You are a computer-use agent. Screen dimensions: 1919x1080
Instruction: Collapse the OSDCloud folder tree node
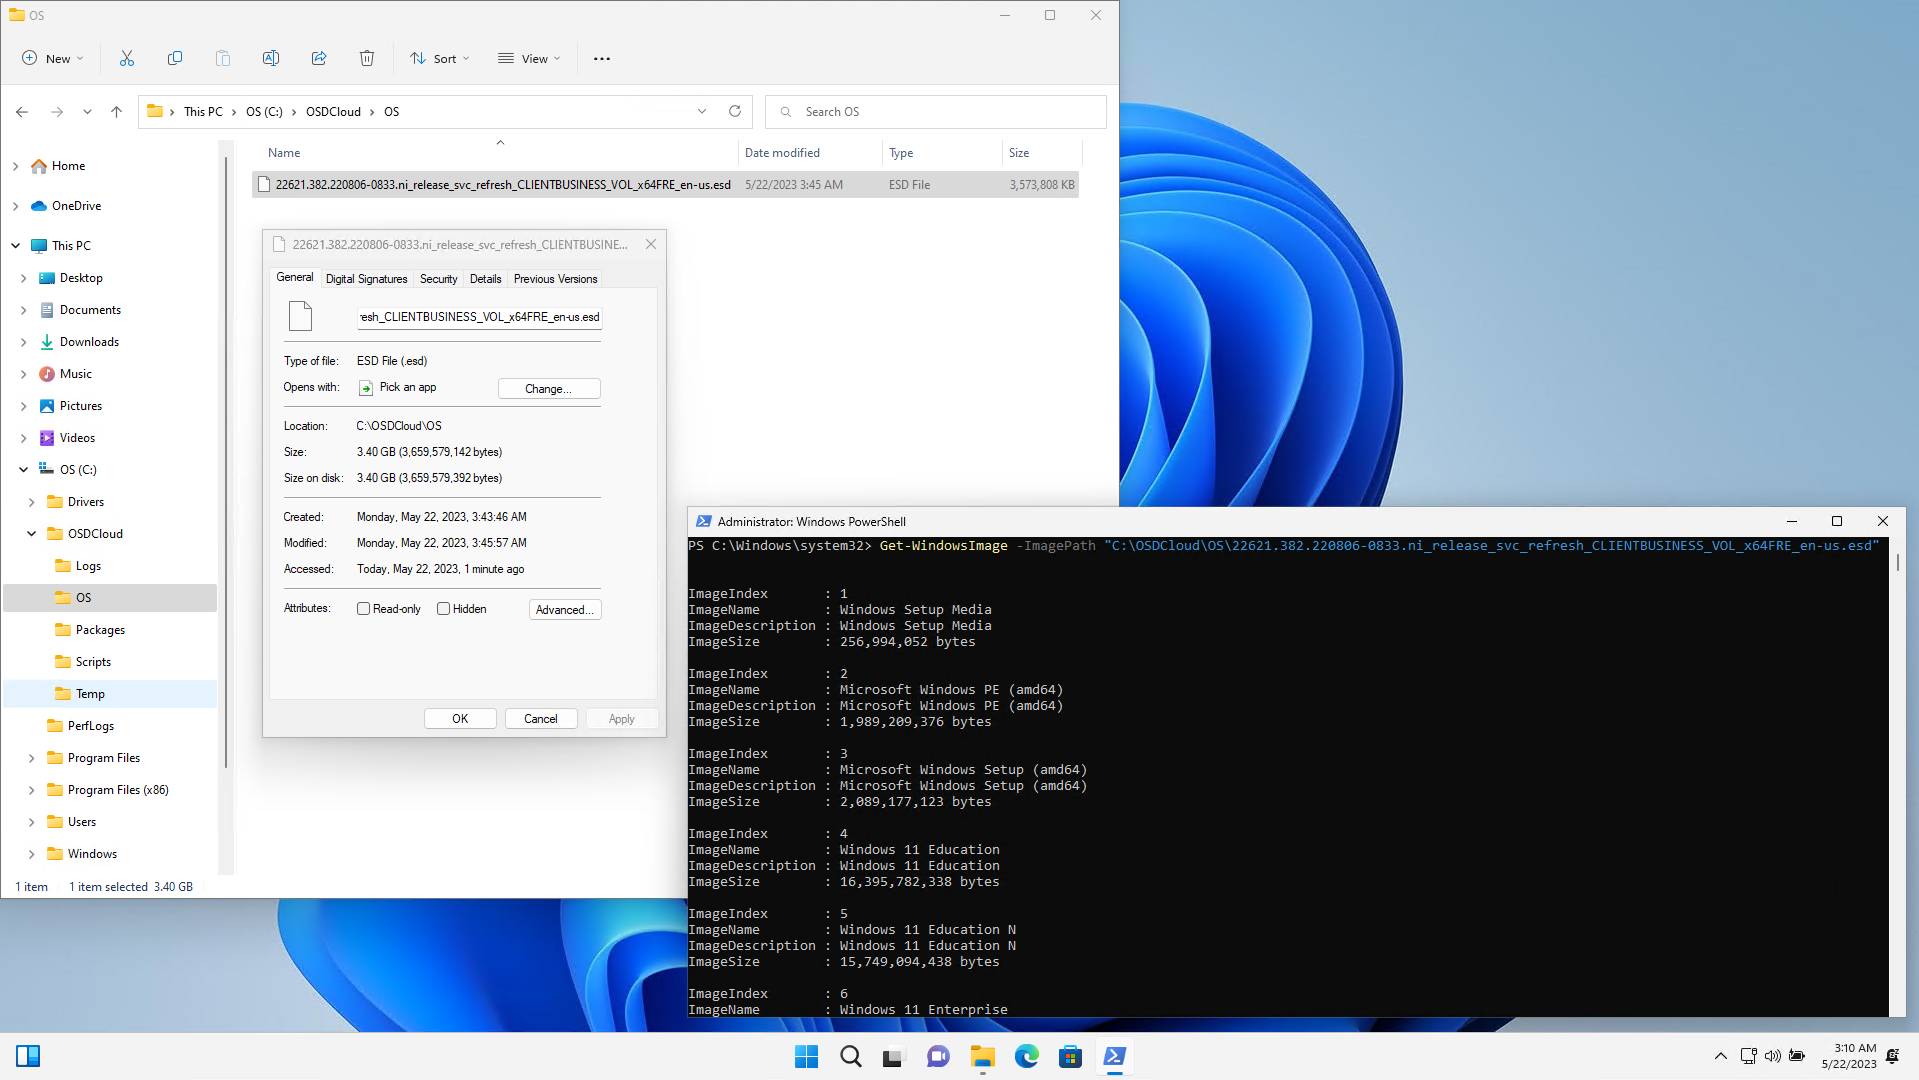(x=31, y=534)
